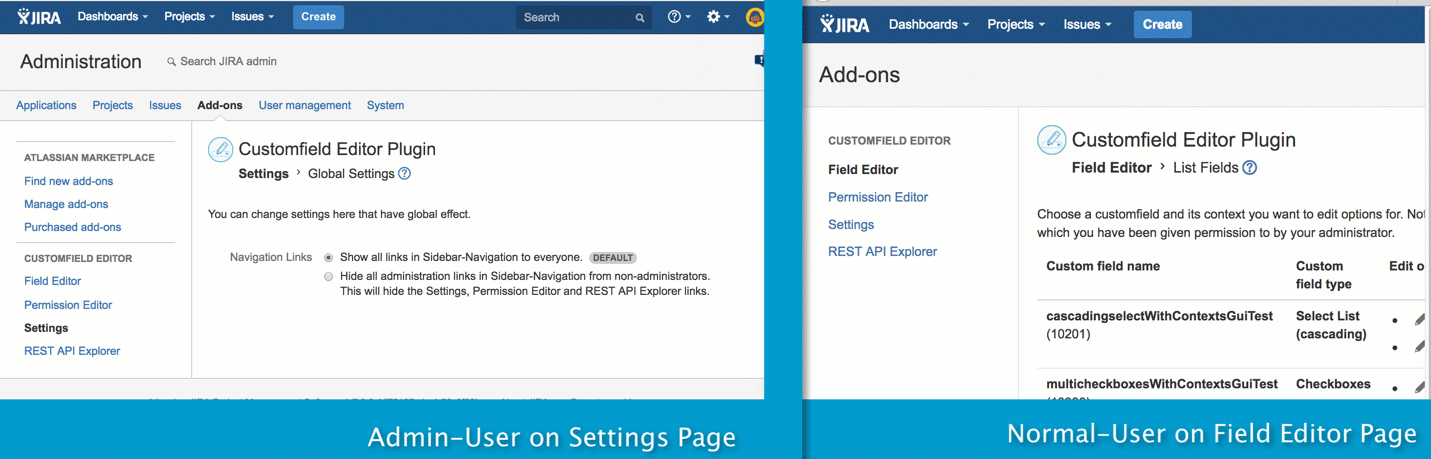The height and width of the screenshot is (459, 1431).
Task: Switch to User management admin tab
Action: click(305, 105)
